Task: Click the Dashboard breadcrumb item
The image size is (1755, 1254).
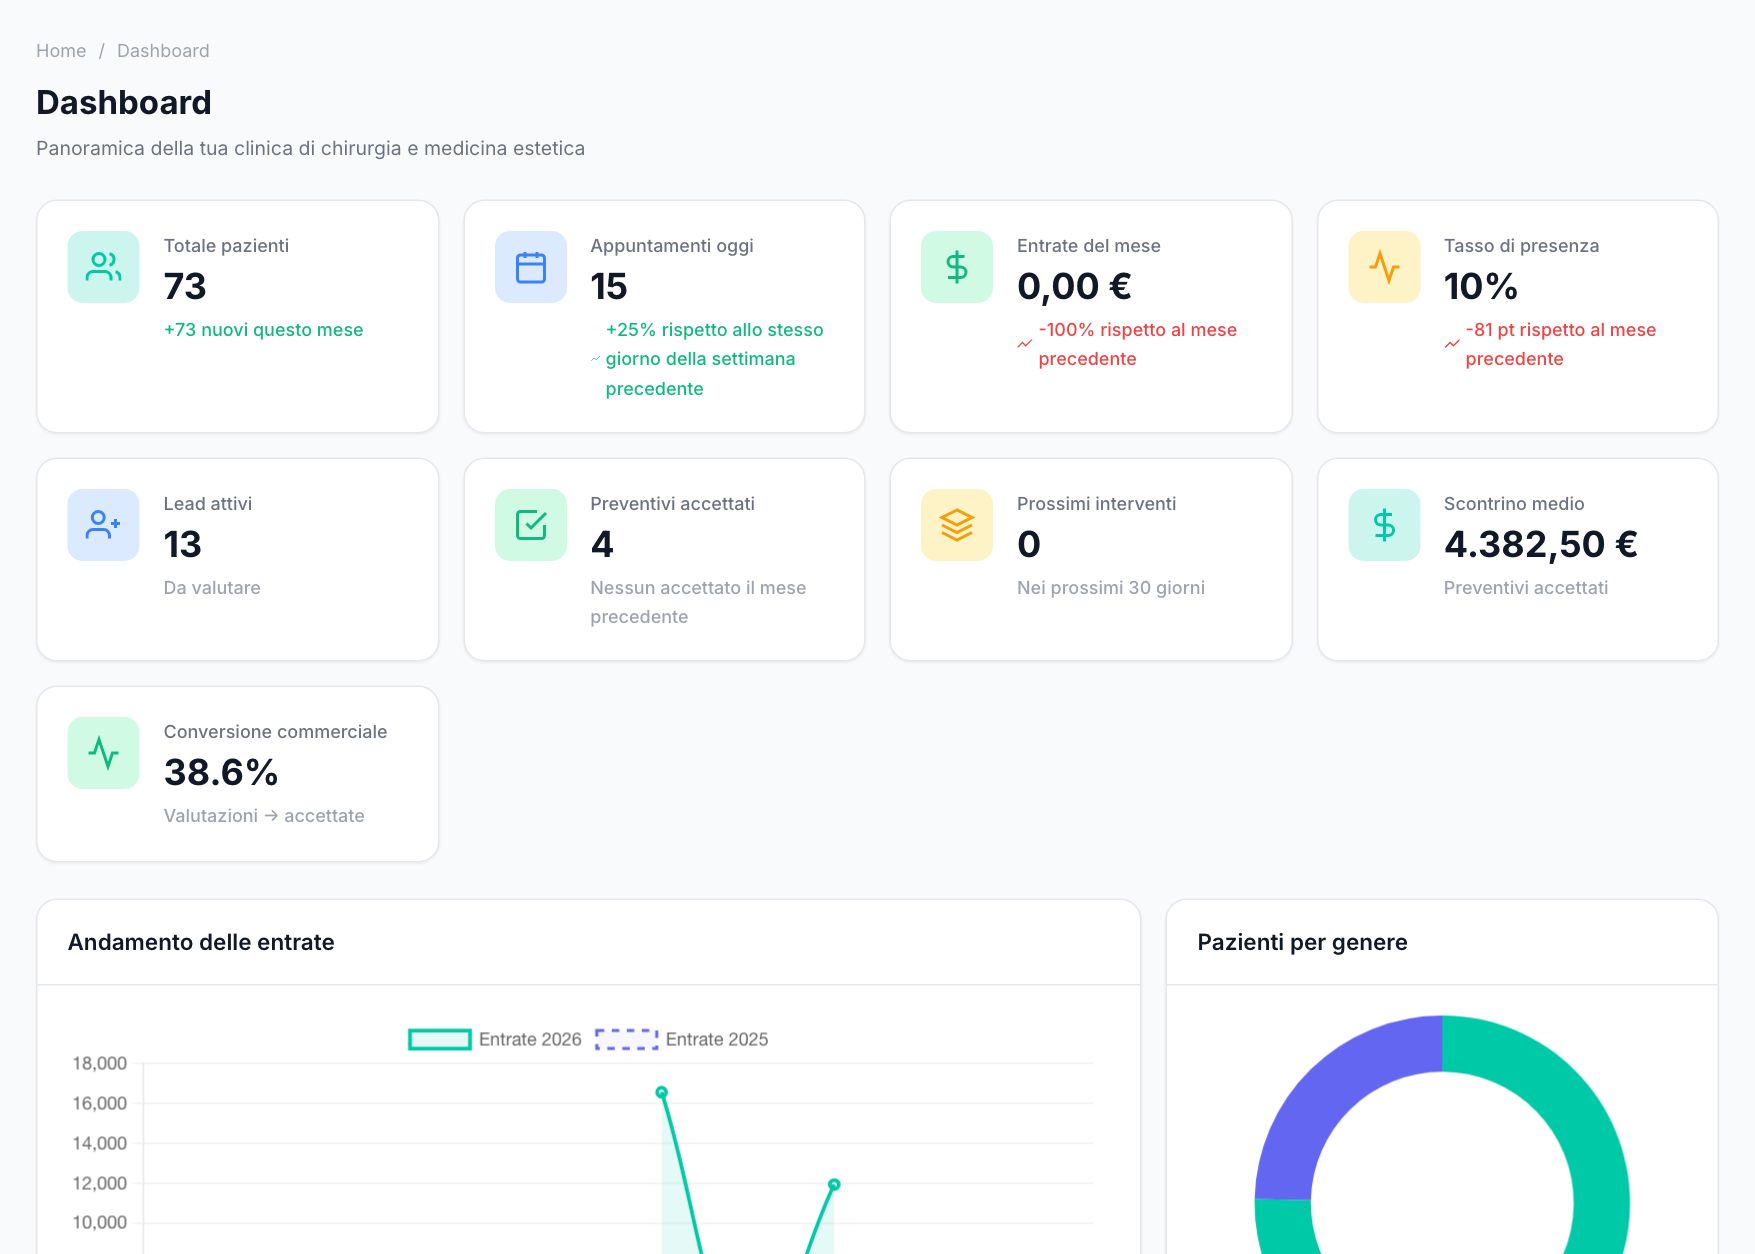Action: (x=163, y=51)
